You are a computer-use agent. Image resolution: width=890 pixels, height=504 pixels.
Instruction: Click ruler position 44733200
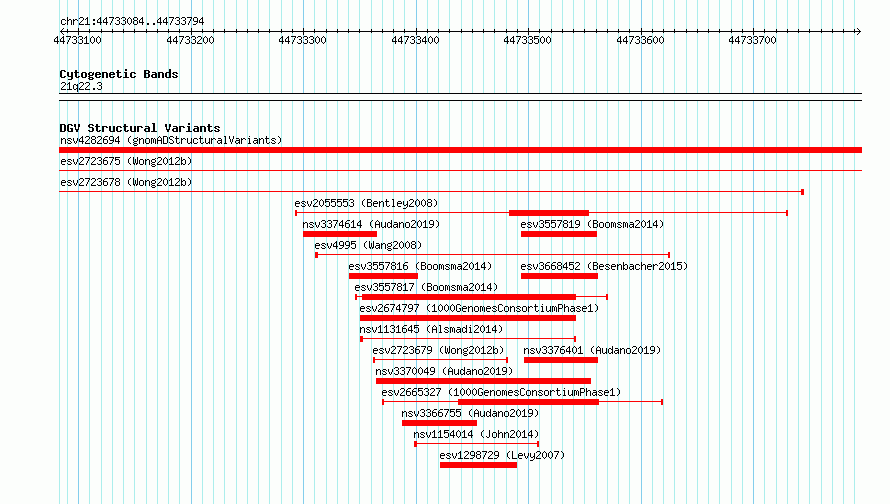point(190,40)
